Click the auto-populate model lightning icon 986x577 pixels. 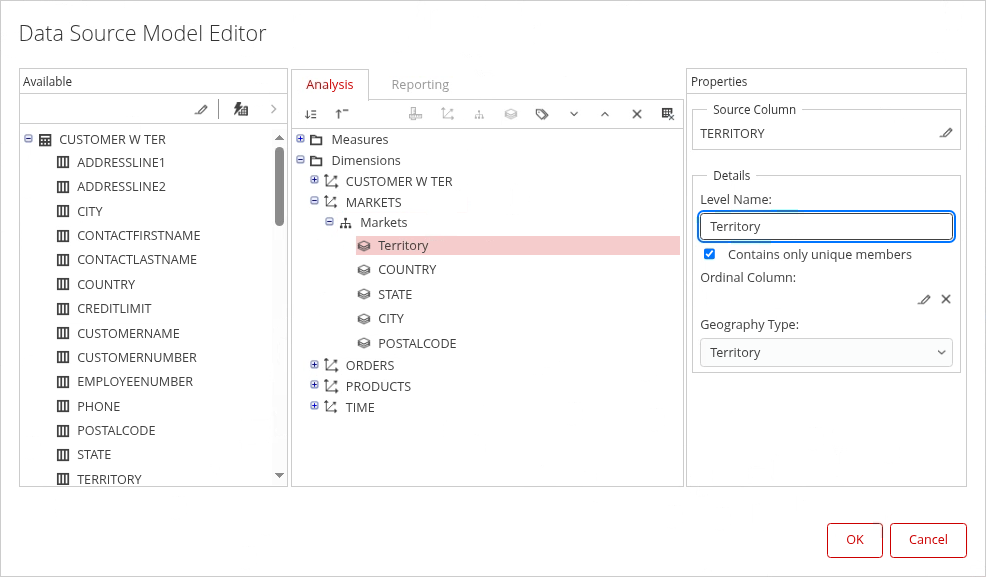[241, 109]
